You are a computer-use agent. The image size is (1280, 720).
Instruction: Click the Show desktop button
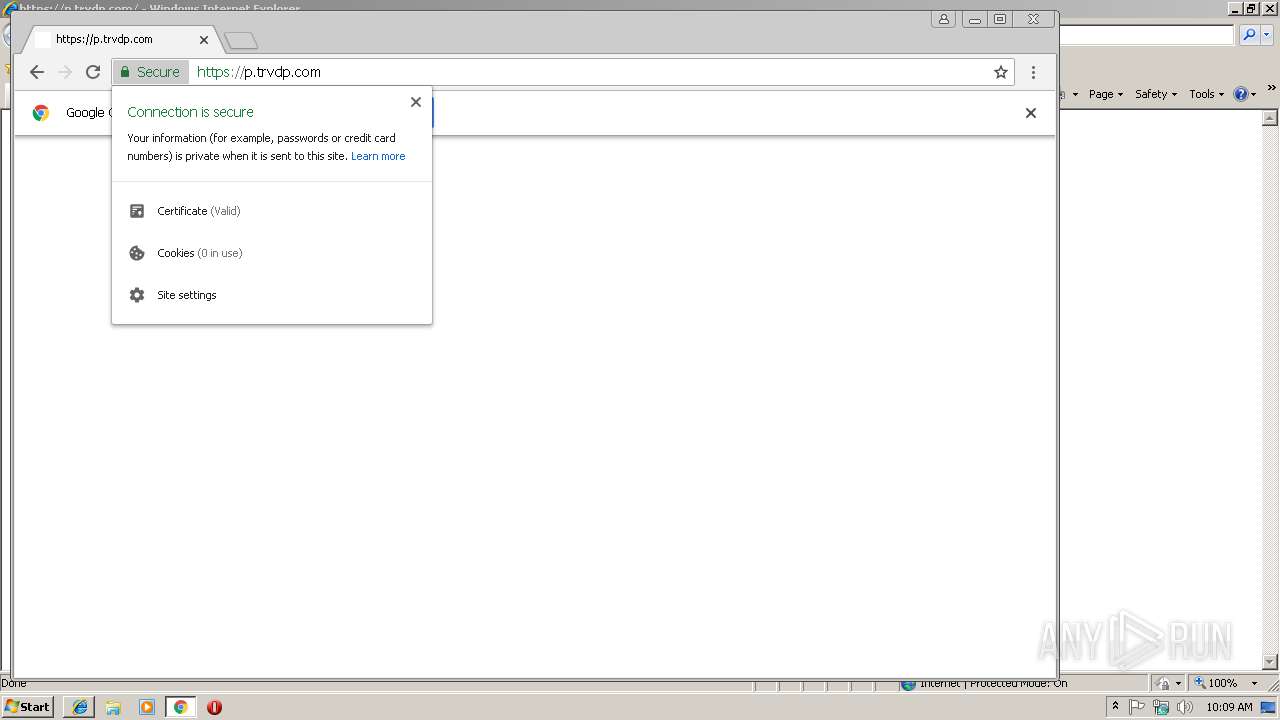click(x=1269, y=707)
